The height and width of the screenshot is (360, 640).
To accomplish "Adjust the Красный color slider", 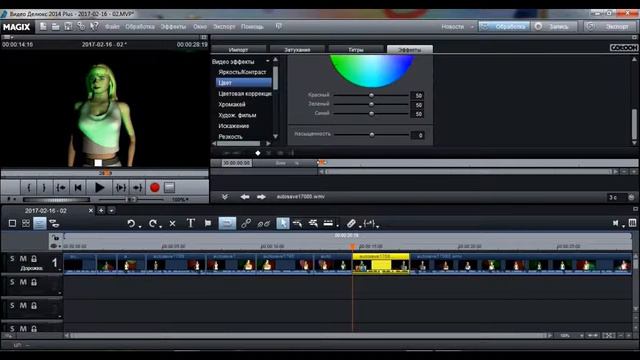I will pyautogui.click(x=371, y=95).
